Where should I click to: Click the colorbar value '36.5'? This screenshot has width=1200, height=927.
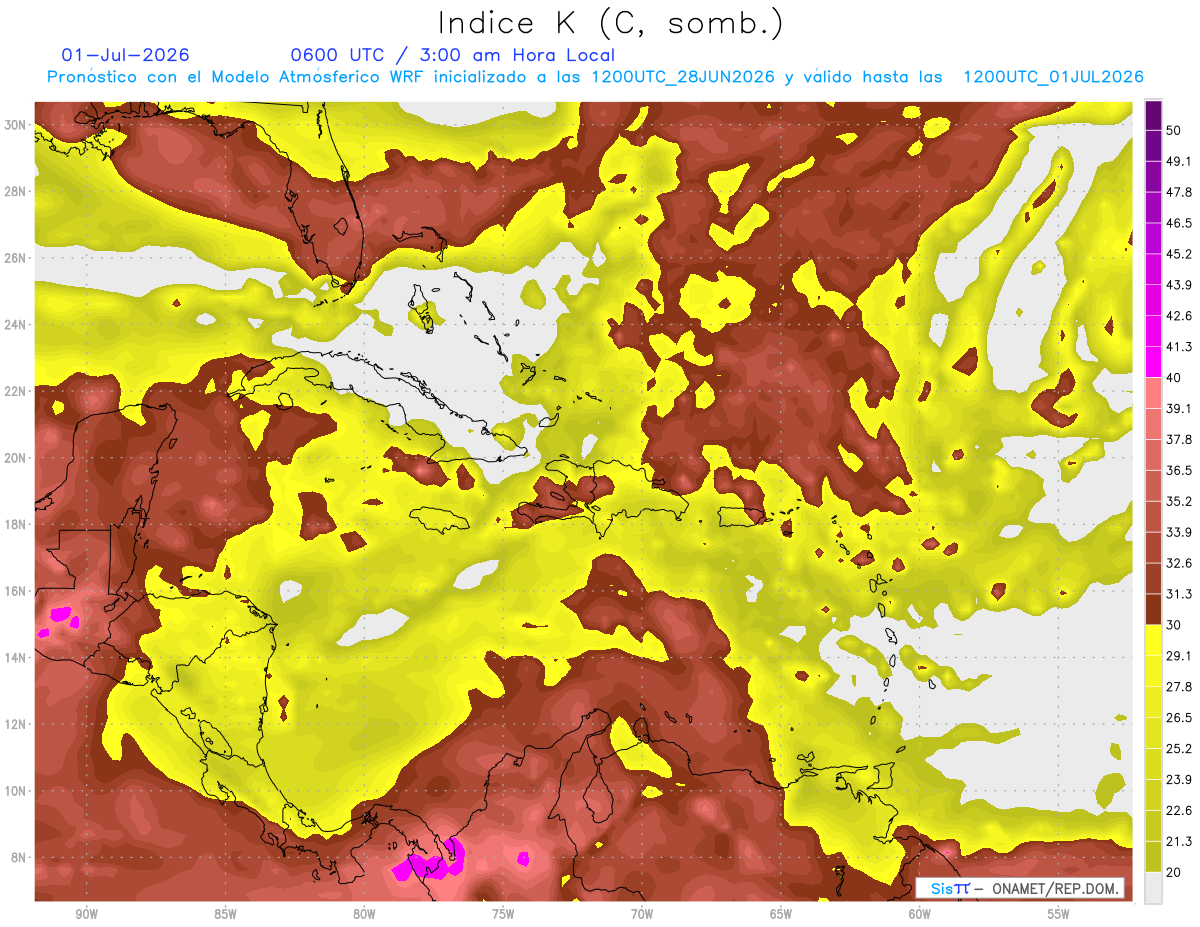coord(1179,470)
